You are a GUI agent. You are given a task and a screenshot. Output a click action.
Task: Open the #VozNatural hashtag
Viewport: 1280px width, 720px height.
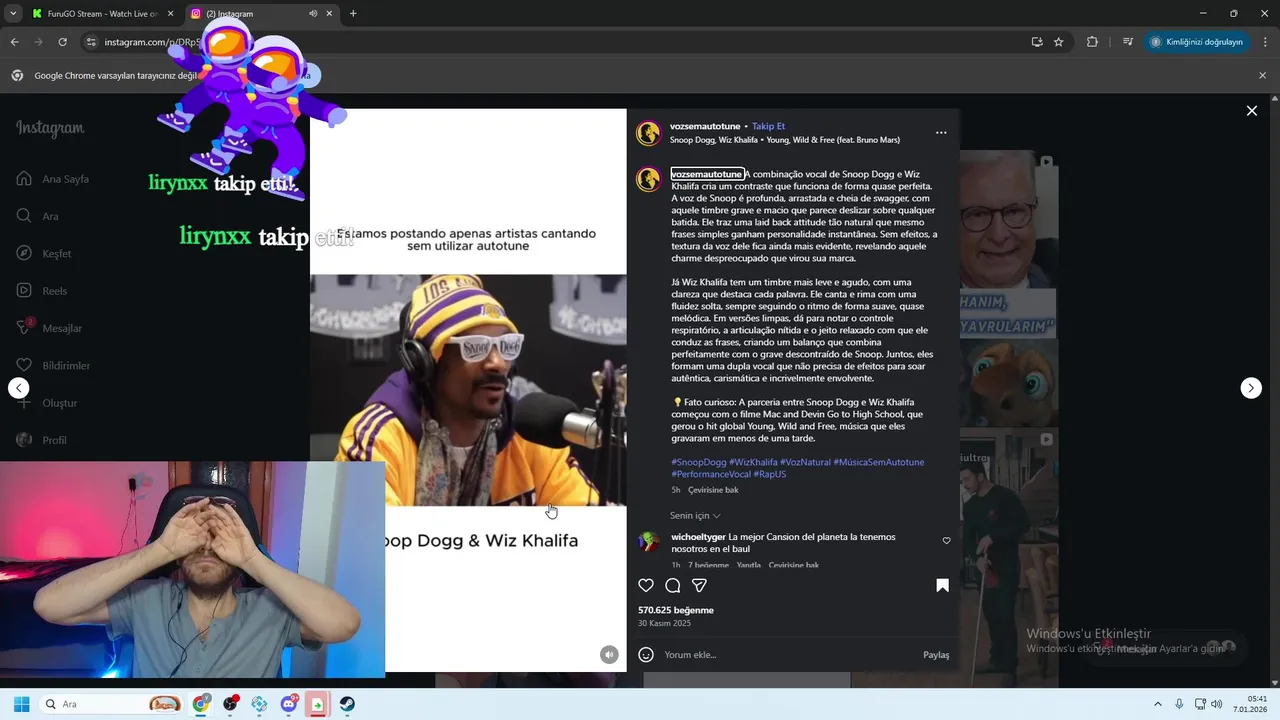[x=805, y=462]
